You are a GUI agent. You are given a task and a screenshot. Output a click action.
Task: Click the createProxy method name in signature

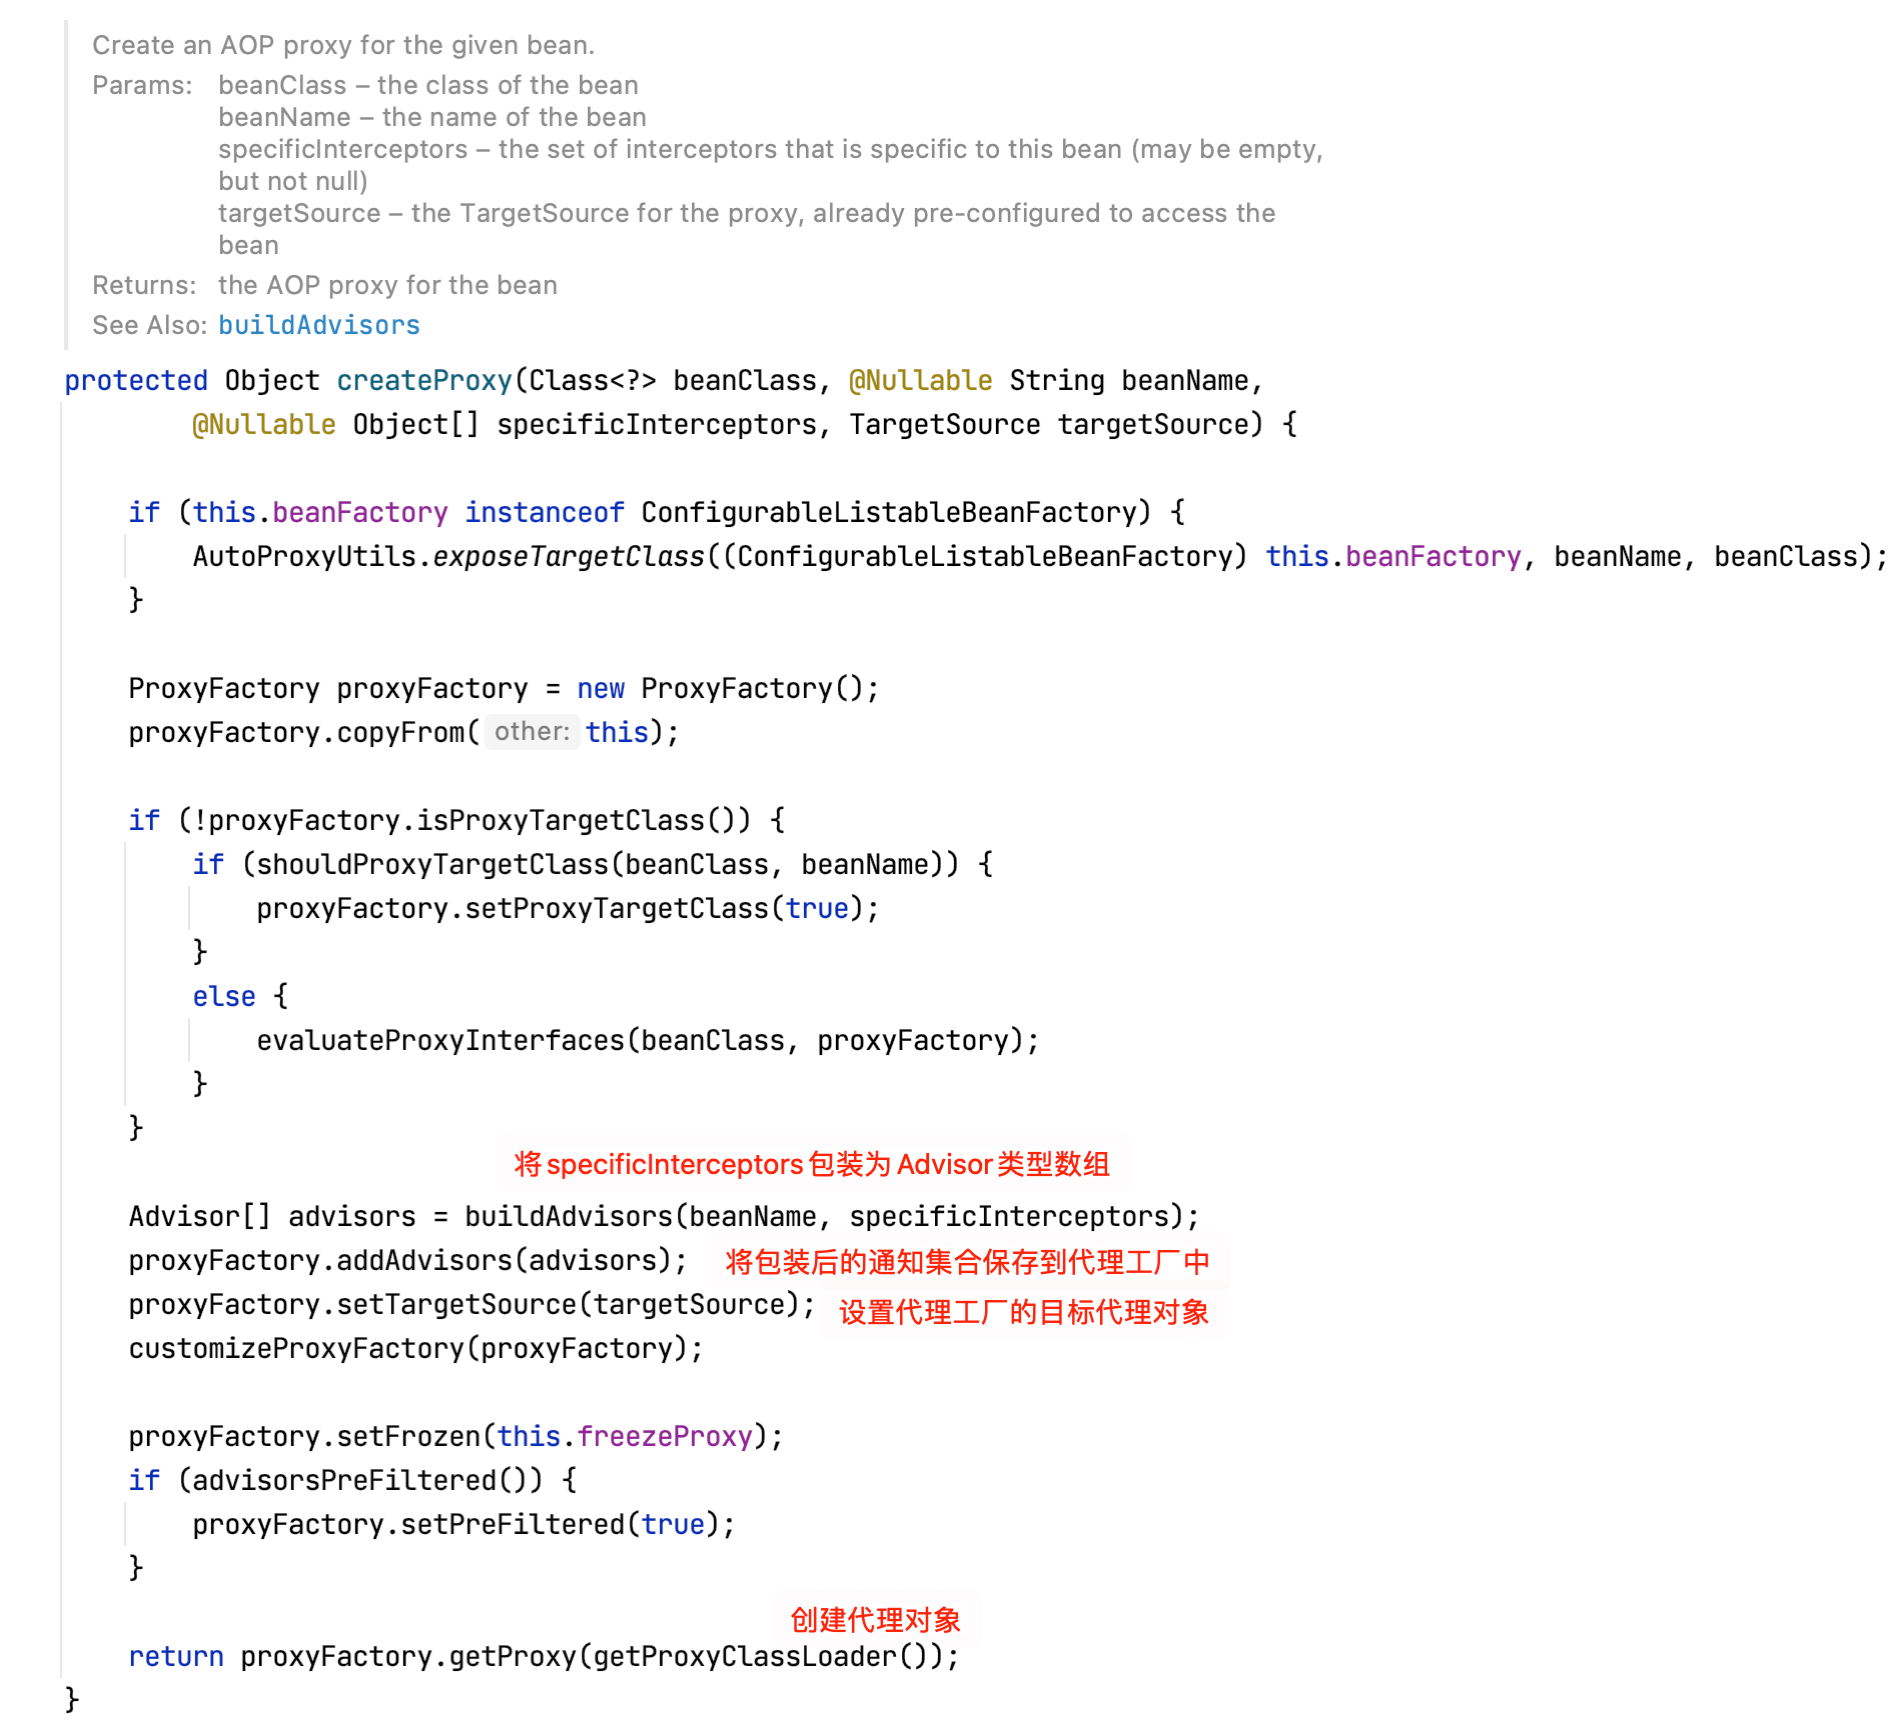pyautogui.click(x=424, y=381)
